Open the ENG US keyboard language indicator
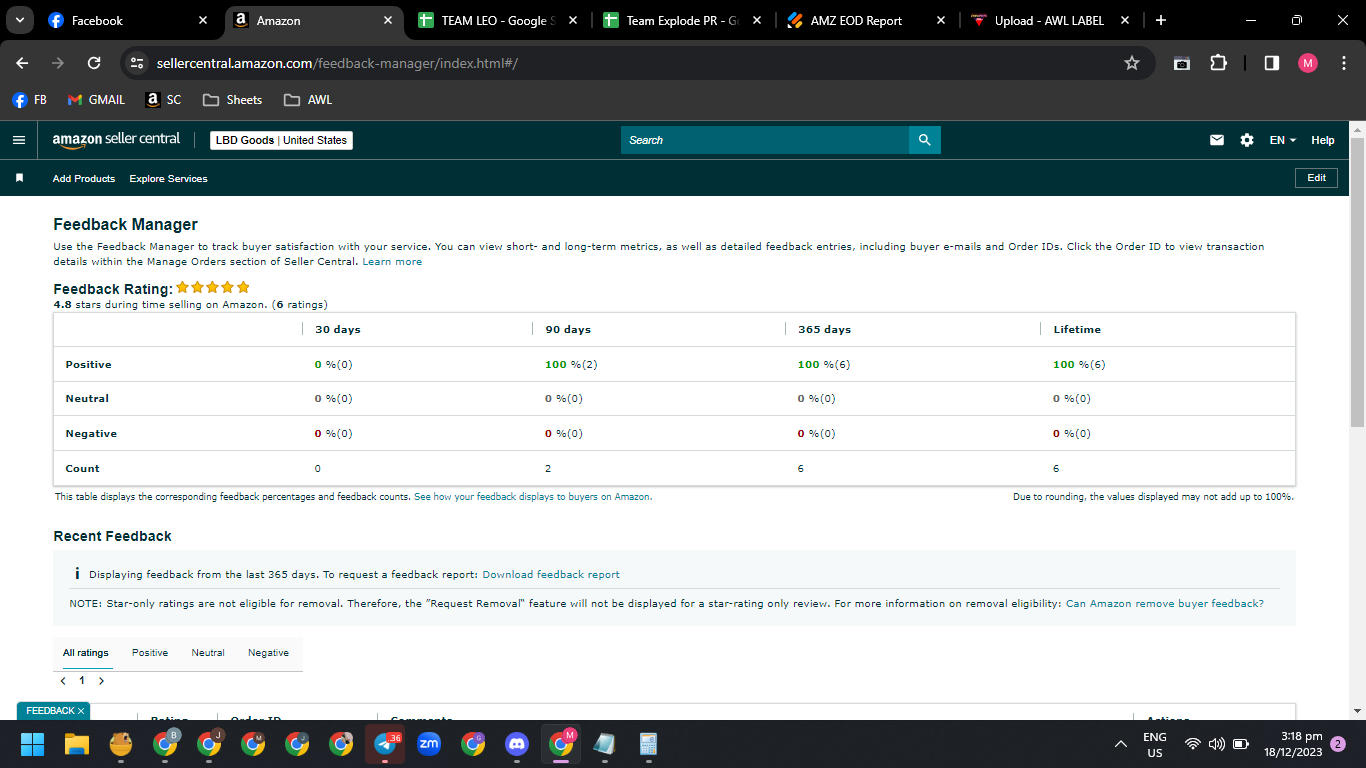 pos(1155,744)
